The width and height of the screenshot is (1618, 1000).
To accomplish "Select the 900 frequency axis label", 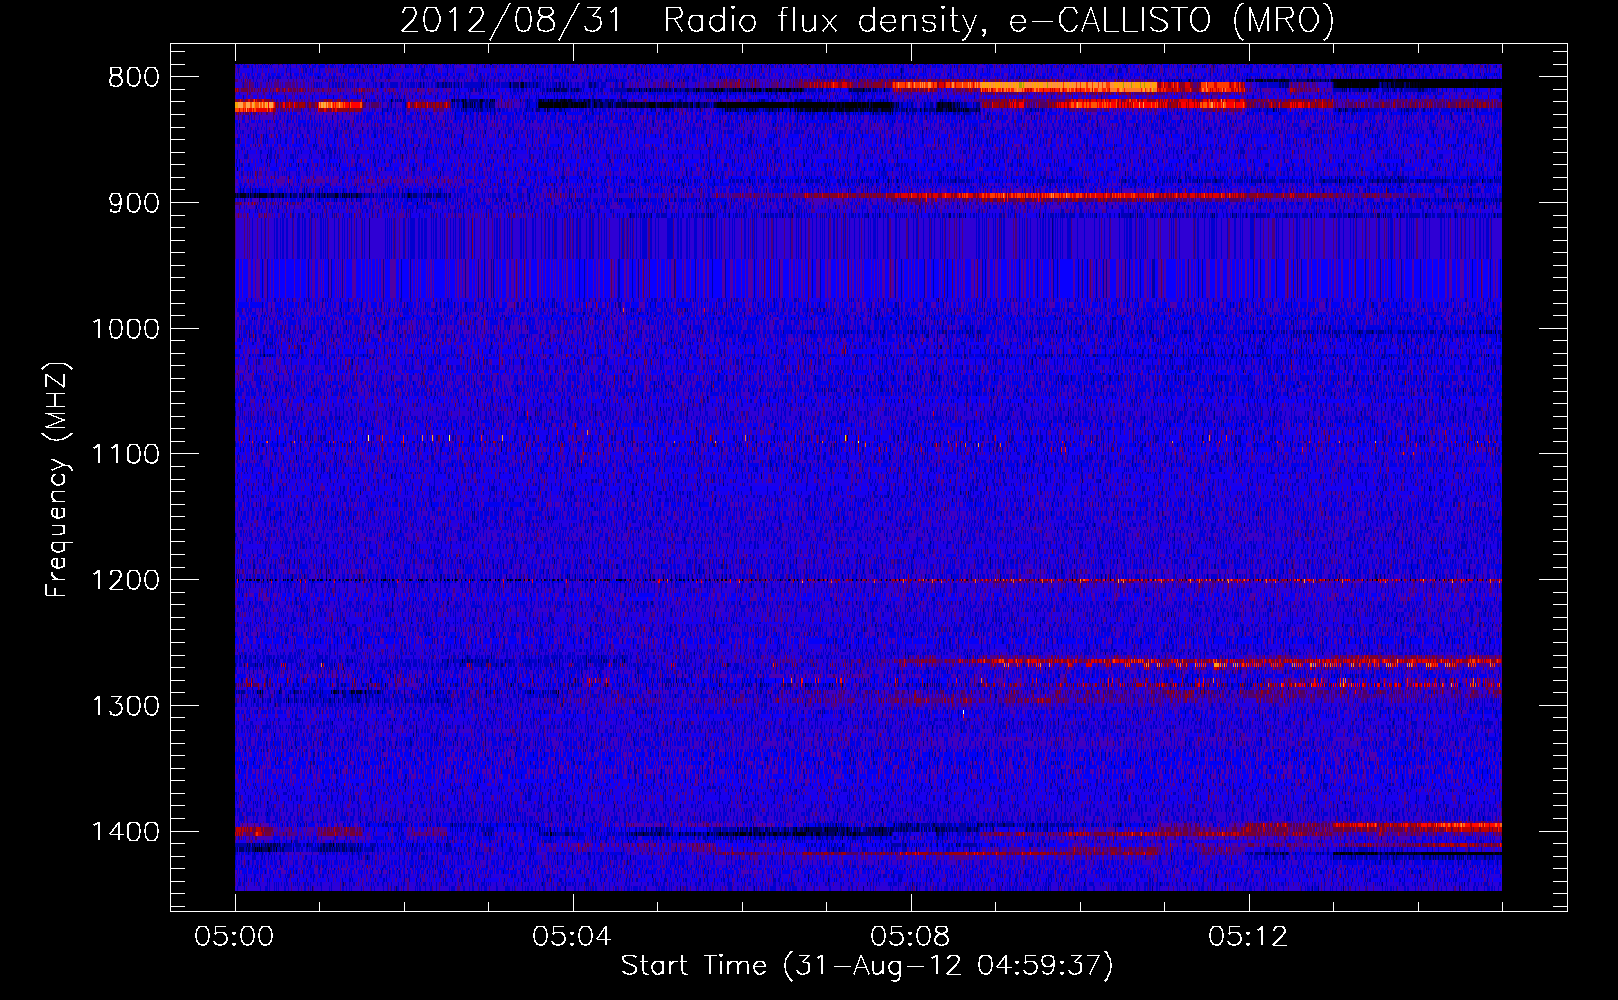I will click(x=134, y=203).
